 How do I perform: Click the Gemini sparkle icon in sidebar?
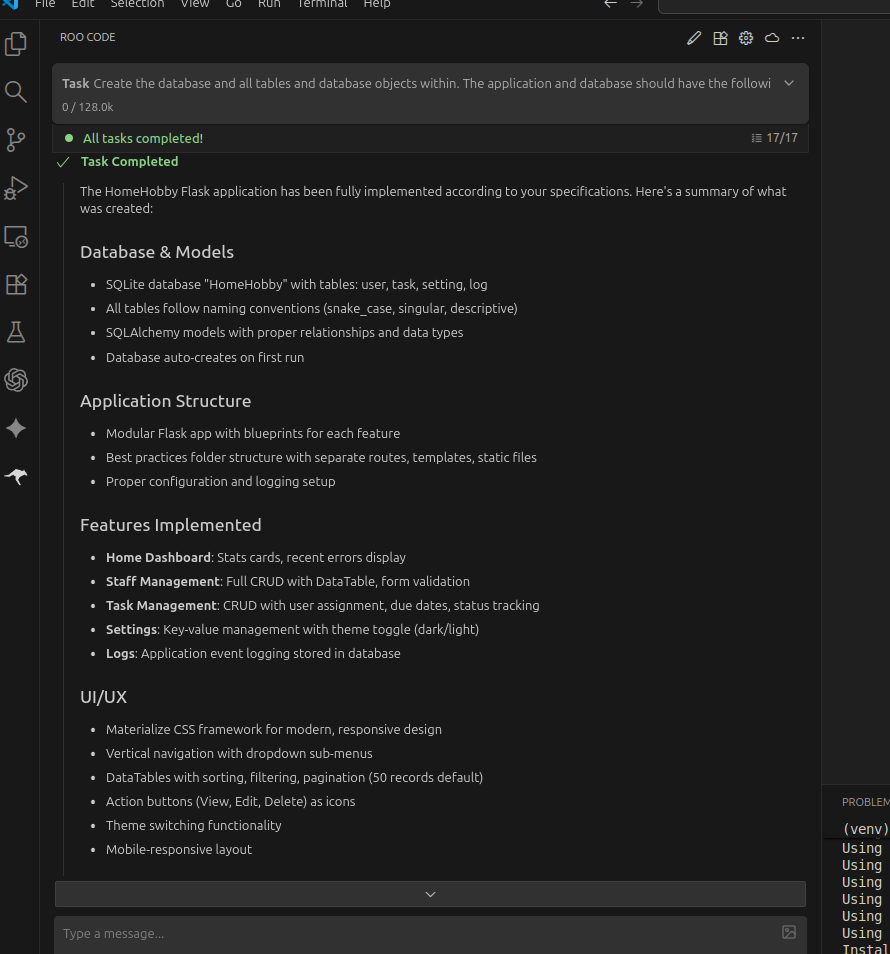pos(16,428)
